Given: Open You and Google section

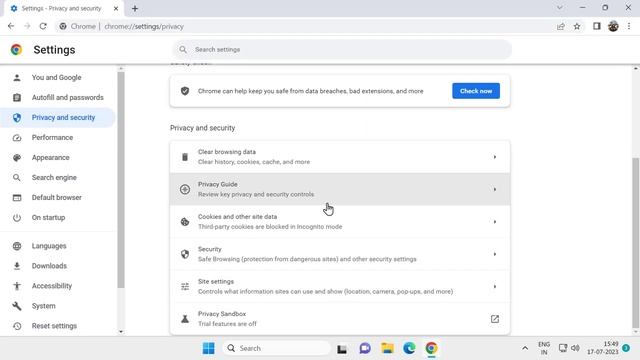Looking at the screenshot, I should (x=57, y=77).
